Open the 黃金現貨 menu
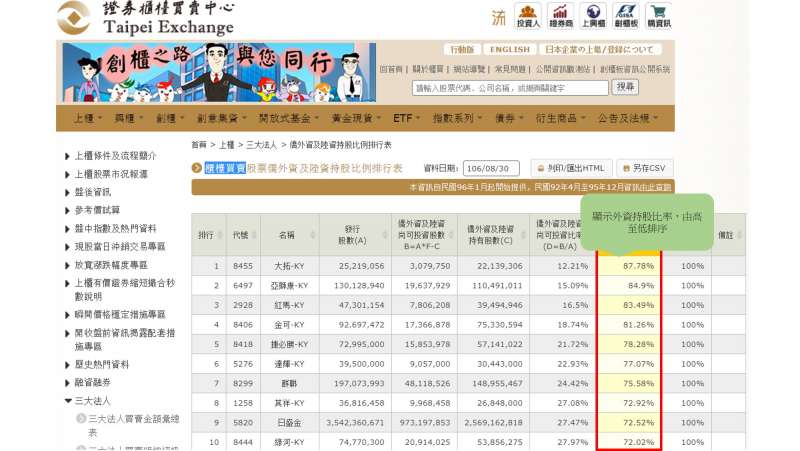The height and width of the screenshot is (451, 800). 356,118
